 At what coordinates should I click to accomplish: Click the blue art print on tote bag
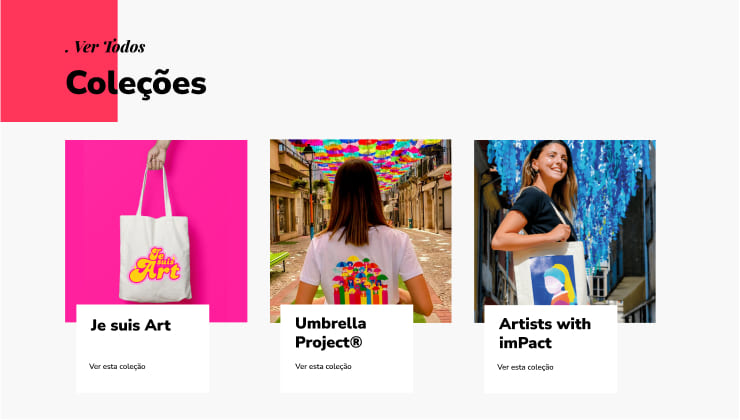553,280
